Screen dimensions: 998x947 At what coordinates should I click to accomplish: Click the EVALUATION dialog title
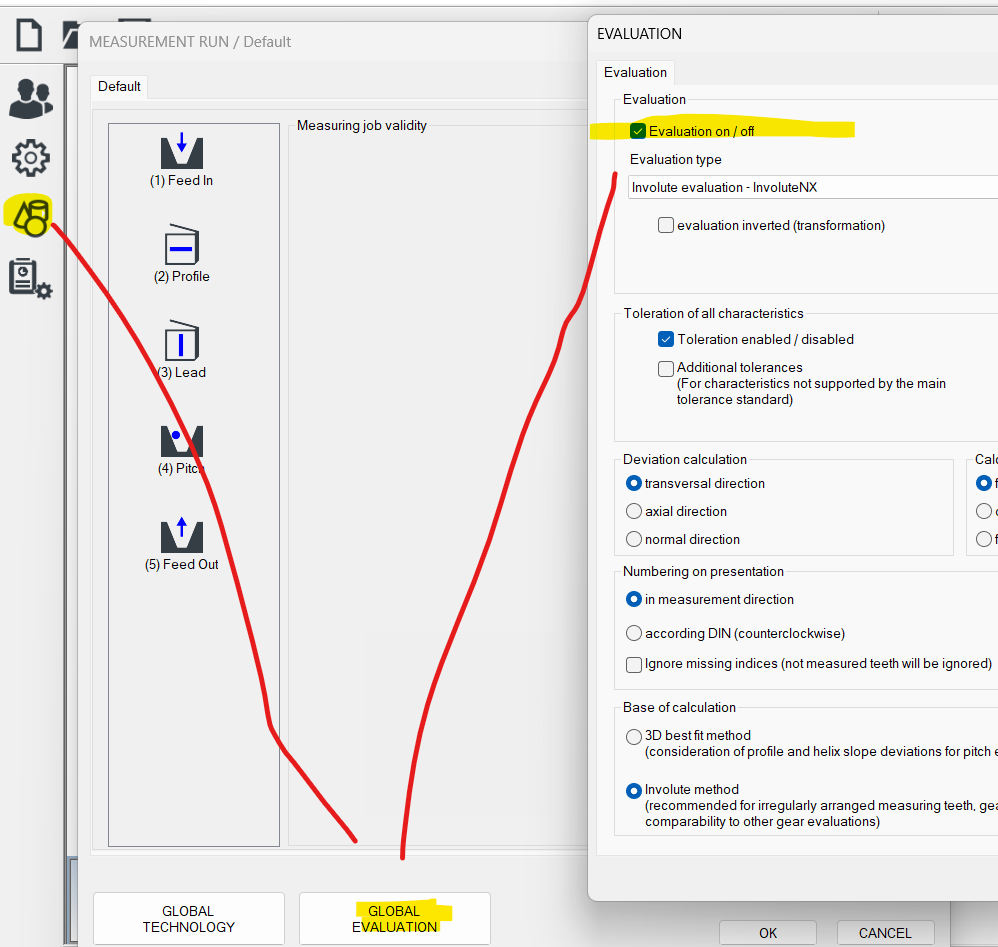pyautogui.click(x=639, y=34)
